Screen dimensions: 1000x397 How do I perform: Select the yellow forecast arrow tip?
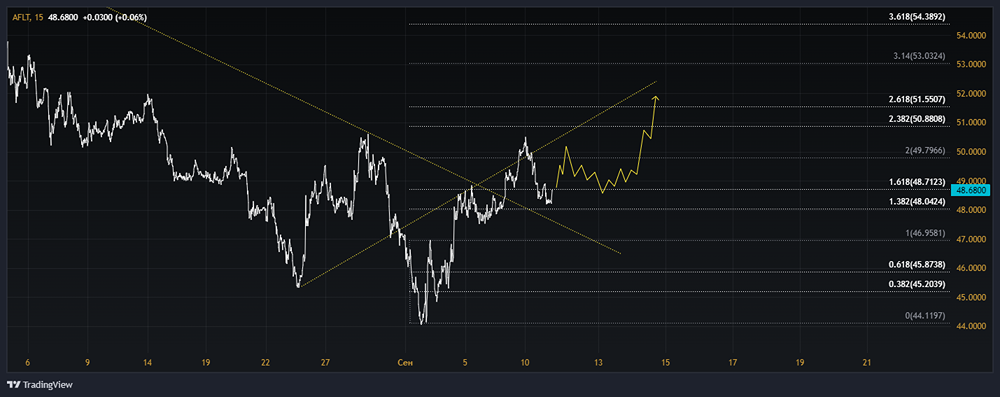point(655,97)
